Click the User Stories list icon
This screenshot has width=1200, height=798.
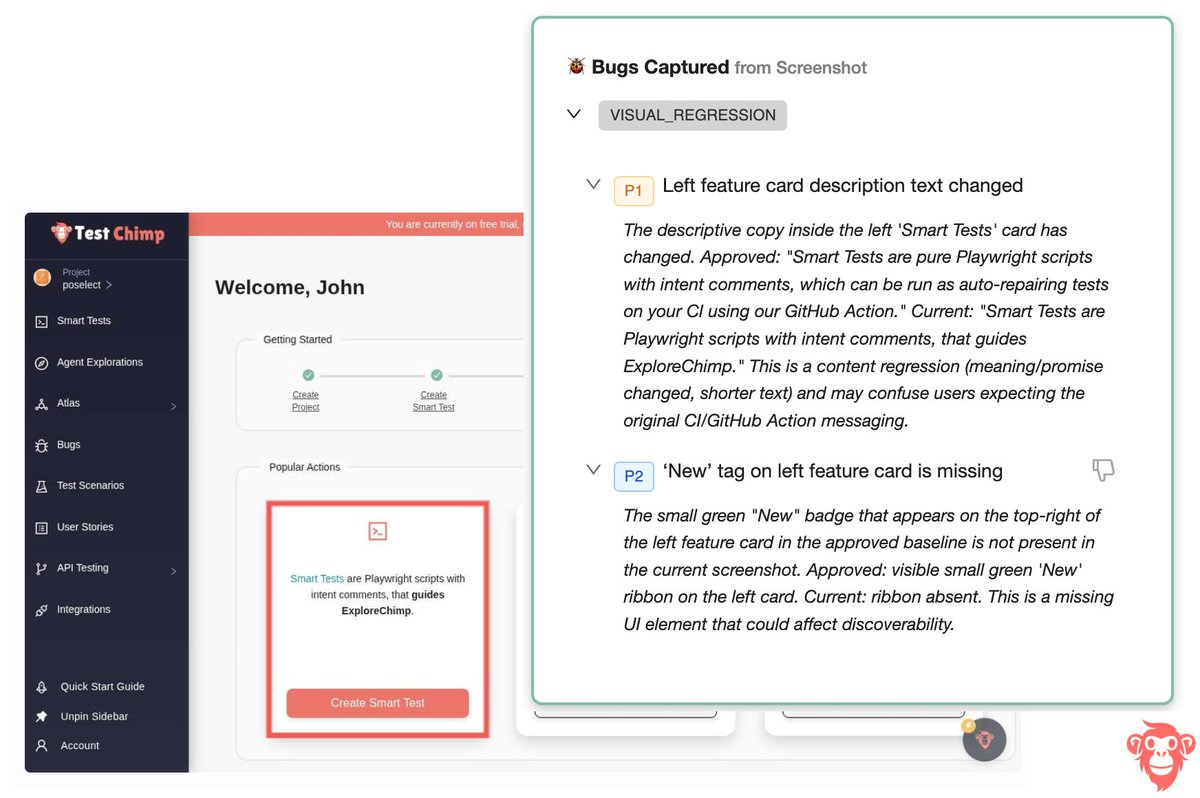coord(41,528)
